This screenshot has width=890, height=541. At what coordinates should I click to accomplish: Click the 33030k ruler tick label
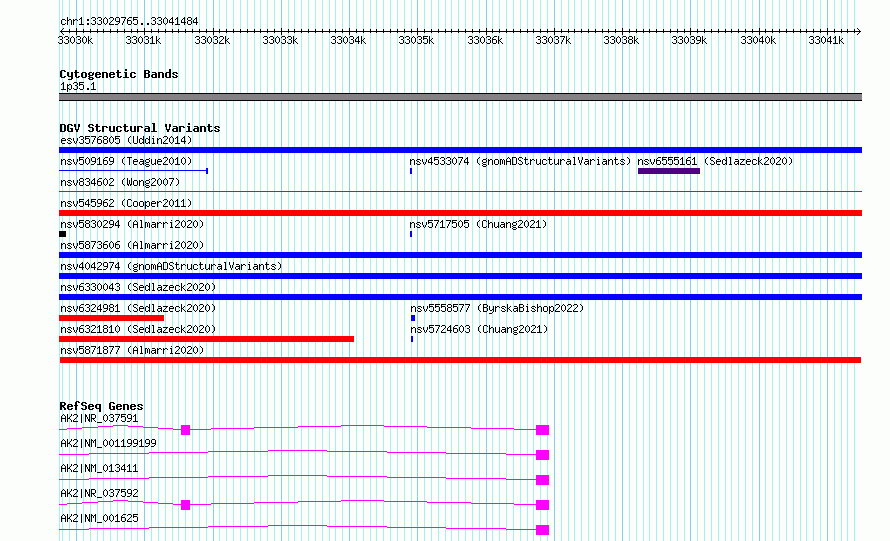(x=75, y=40)
